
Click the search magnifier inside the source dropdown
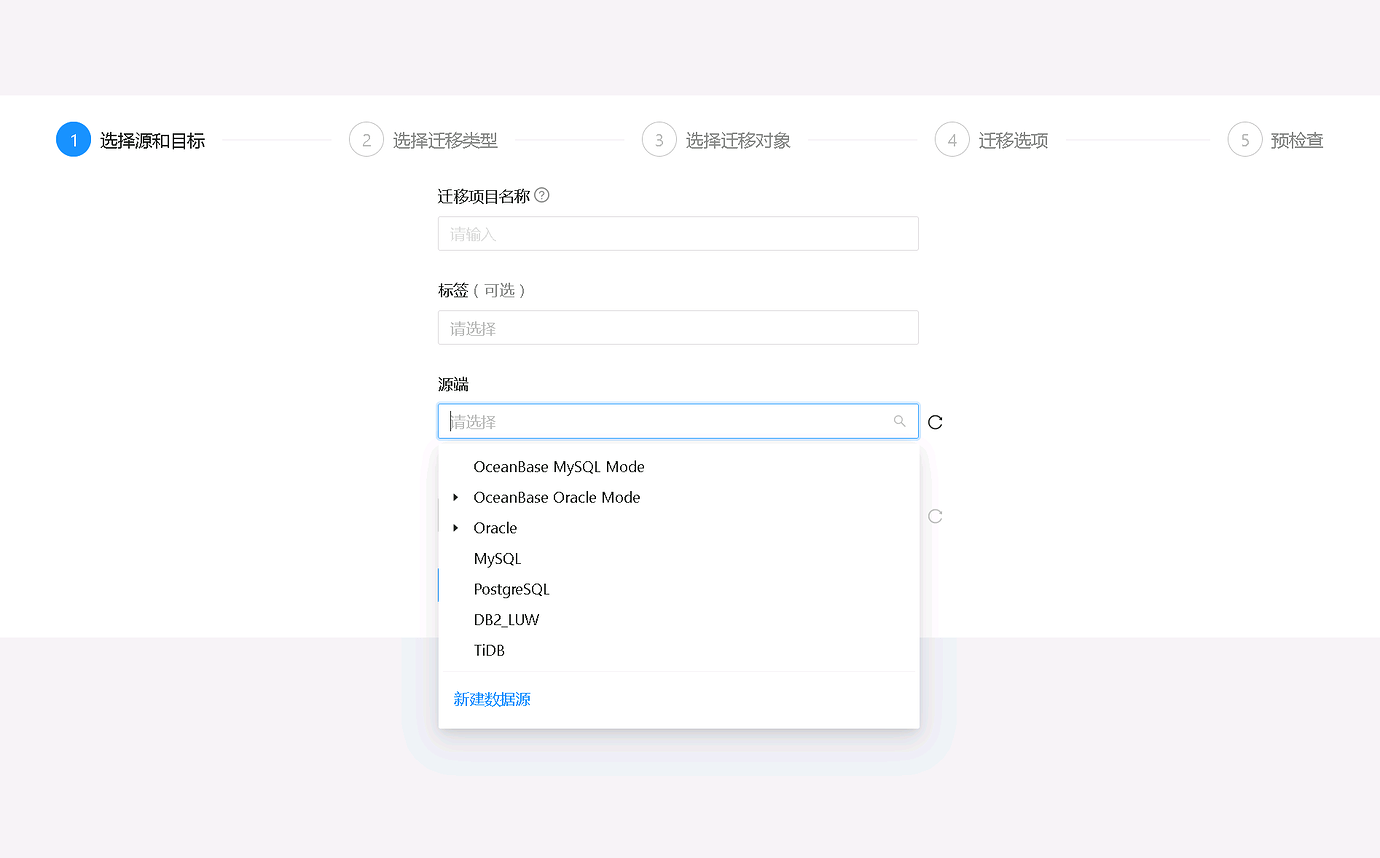898,421
